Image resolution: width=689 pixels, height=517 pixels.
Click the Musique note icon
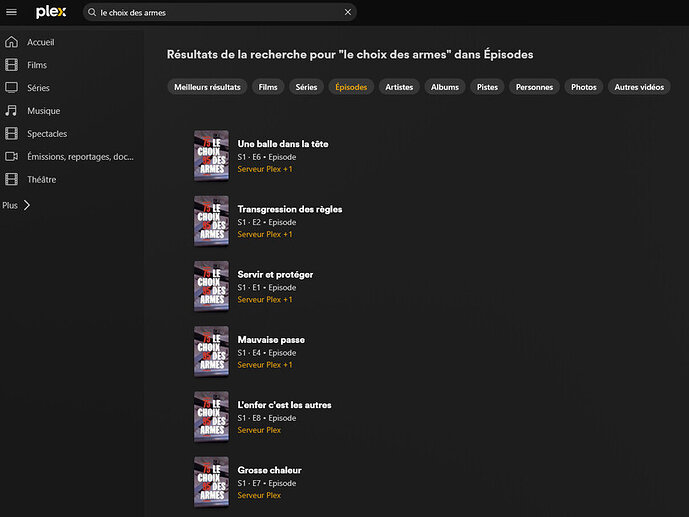(11, 110)
